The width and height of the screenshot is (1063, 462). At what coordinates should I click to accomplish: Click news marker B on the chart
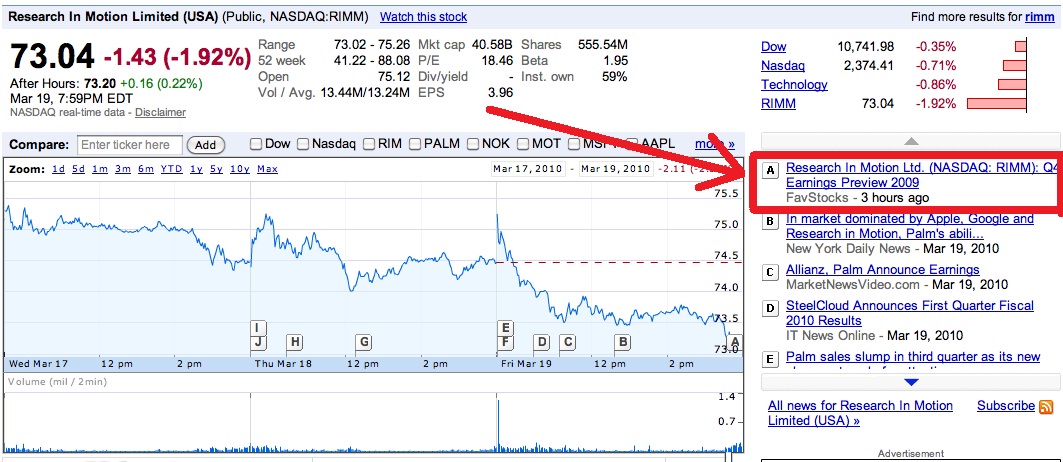623,342
